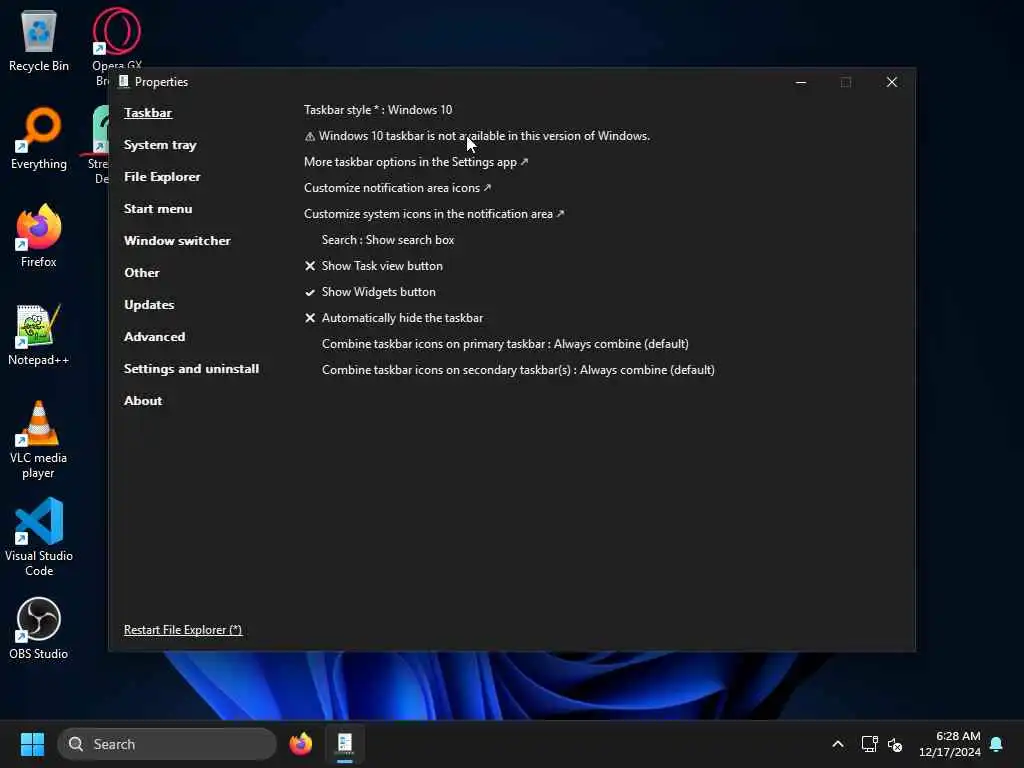Click the taskbar Search box
Viewport: 1024px width, 768px height.
167,744
